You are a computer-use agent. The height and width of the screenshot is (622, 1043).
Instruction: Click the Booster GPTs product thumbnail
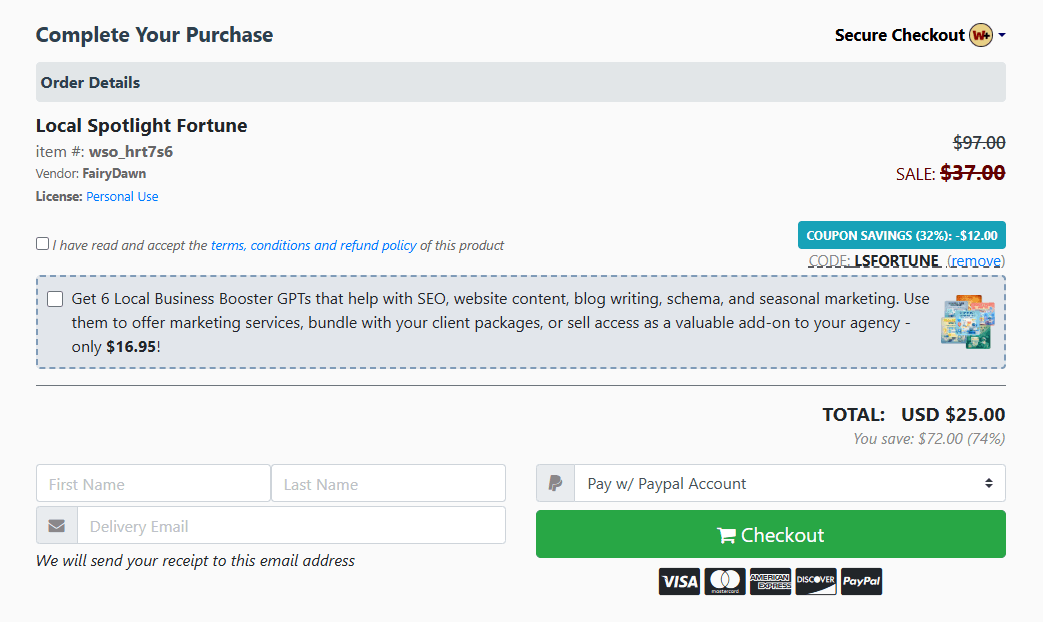click(x=968, y=322)
